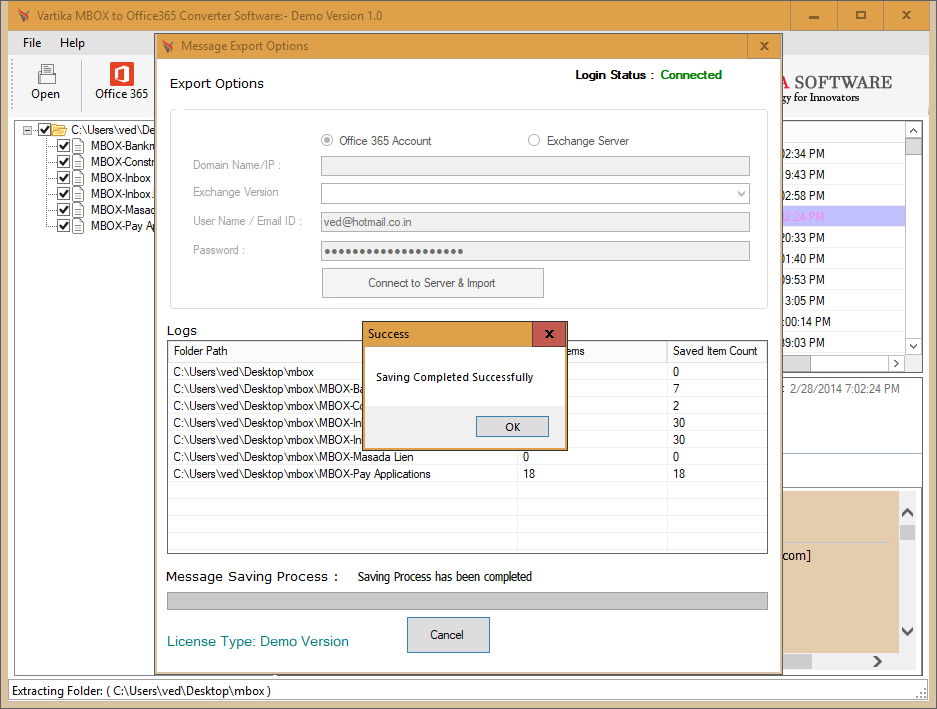The height and width of the screenshot is (709, 937).
Task: Toggle the checkbox for the C:\Users\ved root folder
Action: click(44, 129)
